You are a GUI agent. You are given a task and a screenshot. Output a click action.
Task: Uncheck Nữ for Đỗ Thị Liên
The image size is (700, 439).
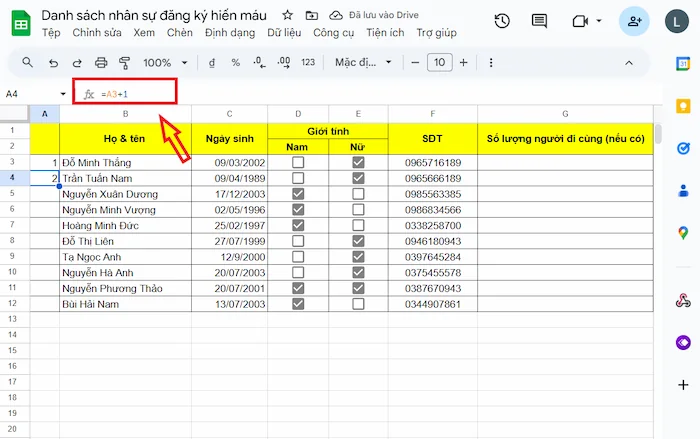pos(358,241)
